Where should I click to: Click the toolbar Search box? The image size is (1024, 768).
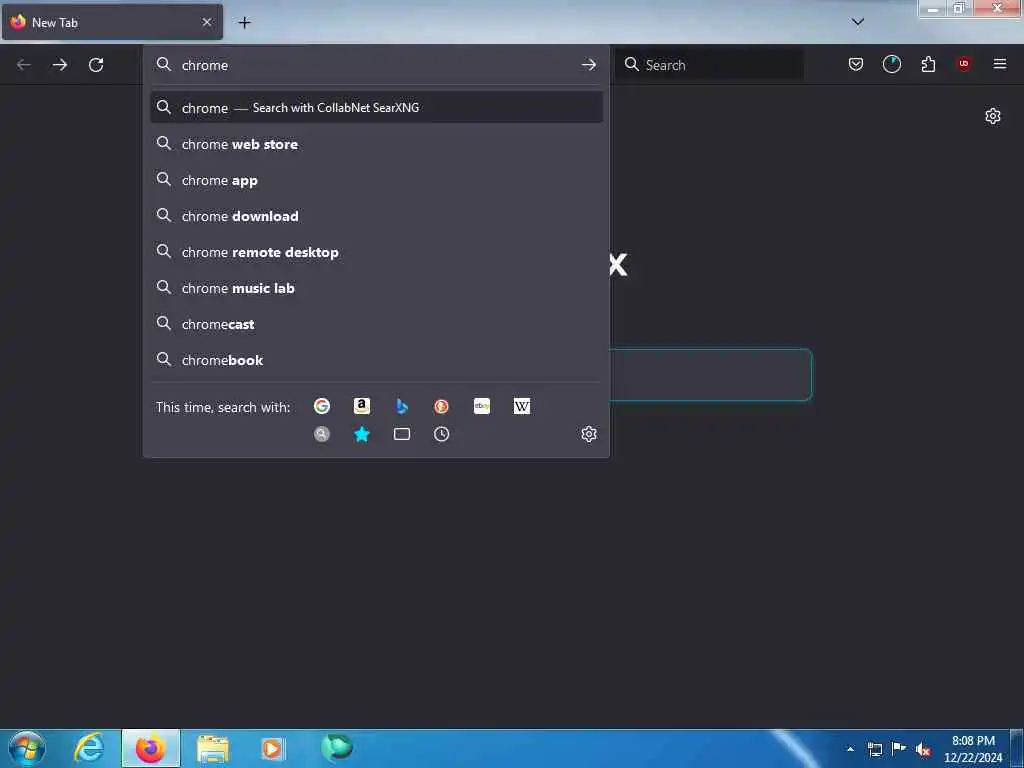pos(709,65)
